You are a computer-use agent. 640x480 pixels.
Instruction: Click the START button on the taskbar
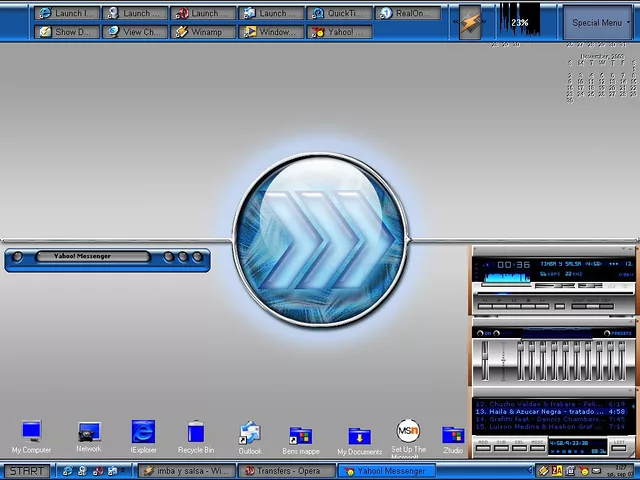[x=26, y=471]
